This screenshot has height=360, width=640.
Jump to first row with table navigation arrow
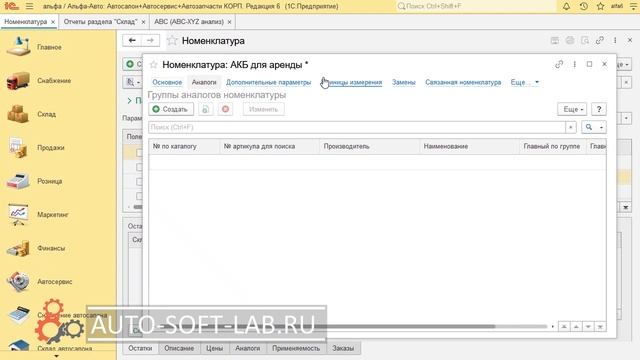point(564,327)
